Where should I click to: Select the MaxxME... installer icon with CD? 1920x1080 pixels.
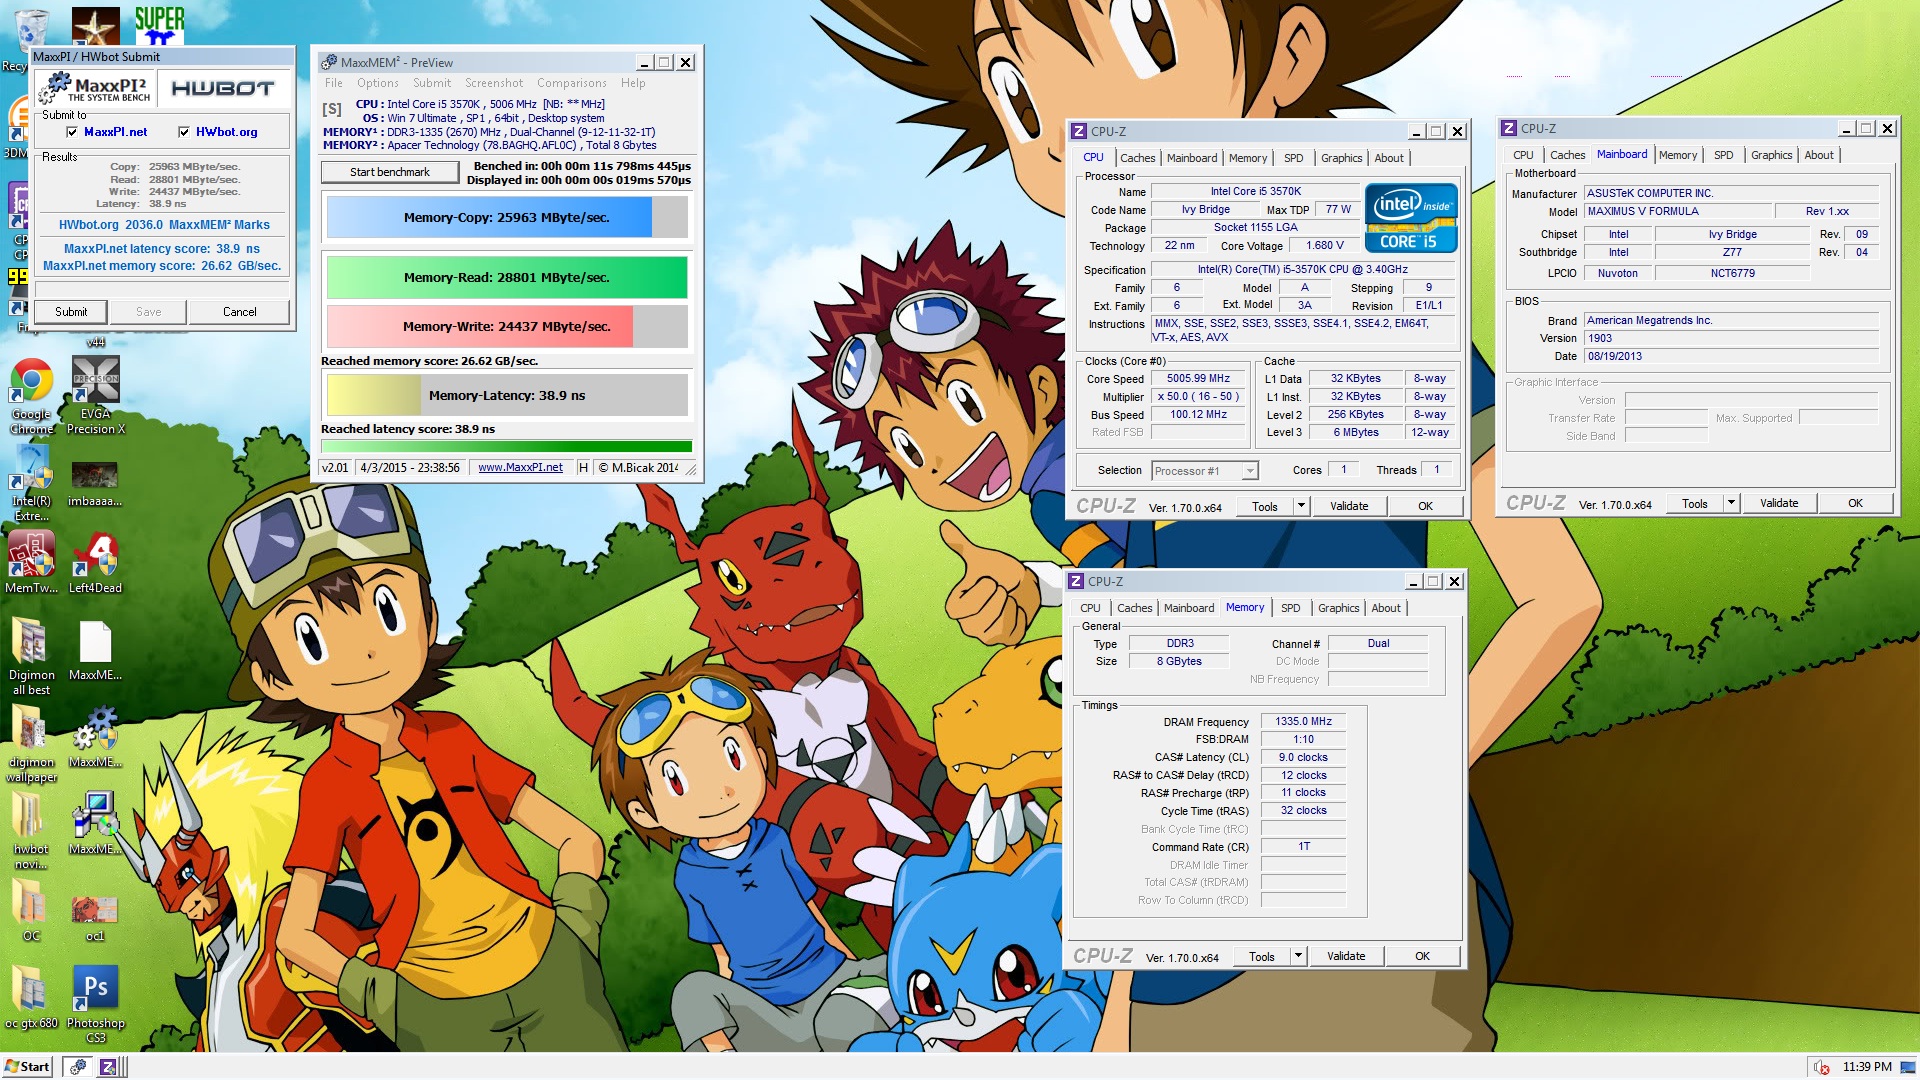click(95, 824)
